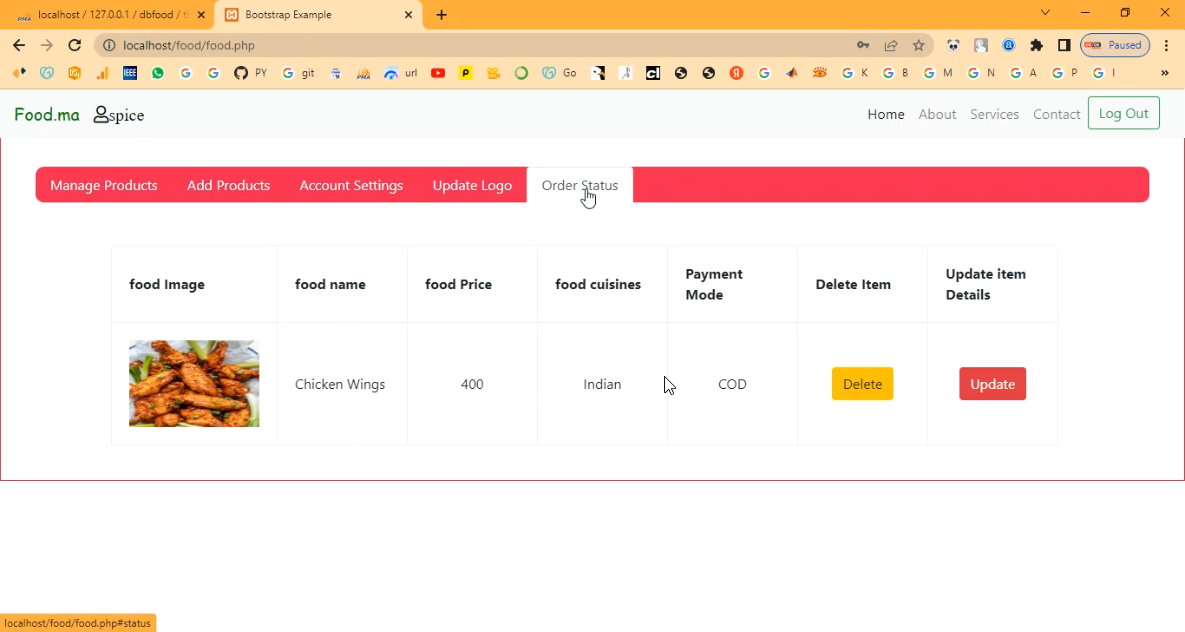Go to the Home nav link
This screenshot has height=632, width=1185.
[886, 114]
